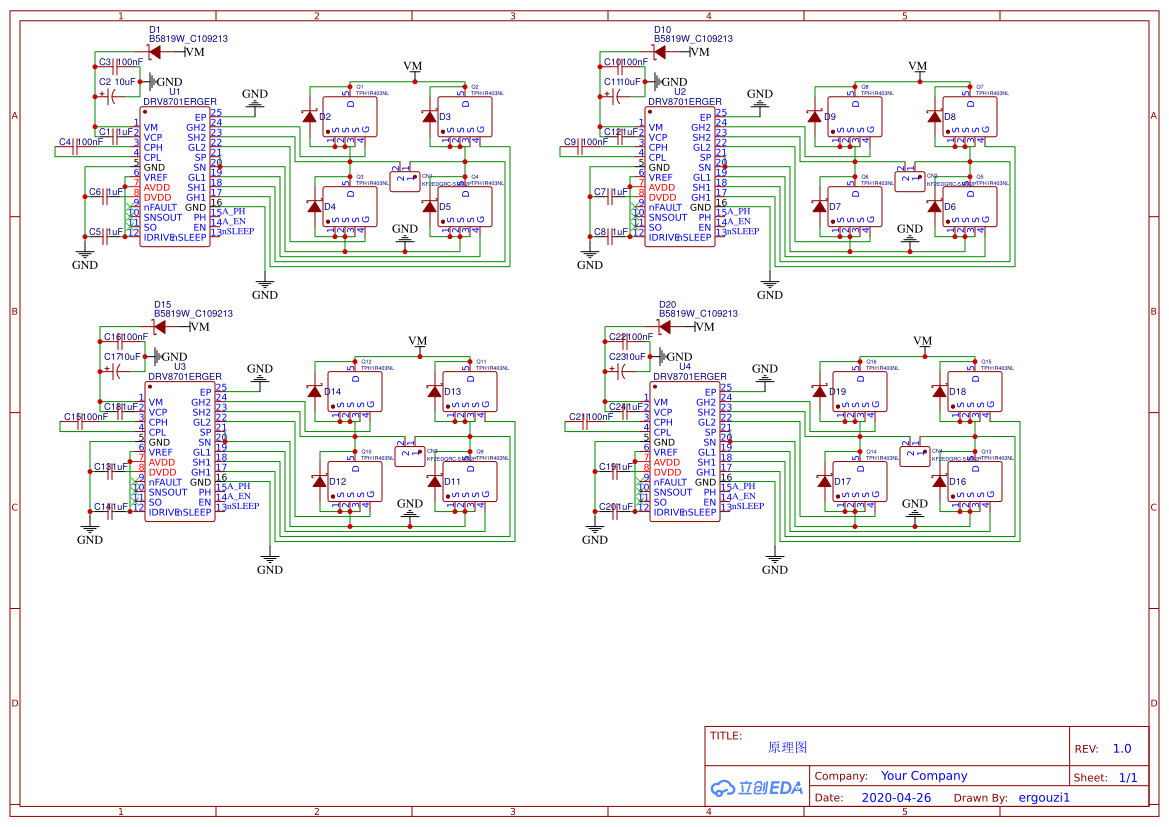The height and width of the screenshot is (827, 1169).
Task: Click the 立创EDA logo in title block
Action: pyautogui.click(x=756, y=787)
